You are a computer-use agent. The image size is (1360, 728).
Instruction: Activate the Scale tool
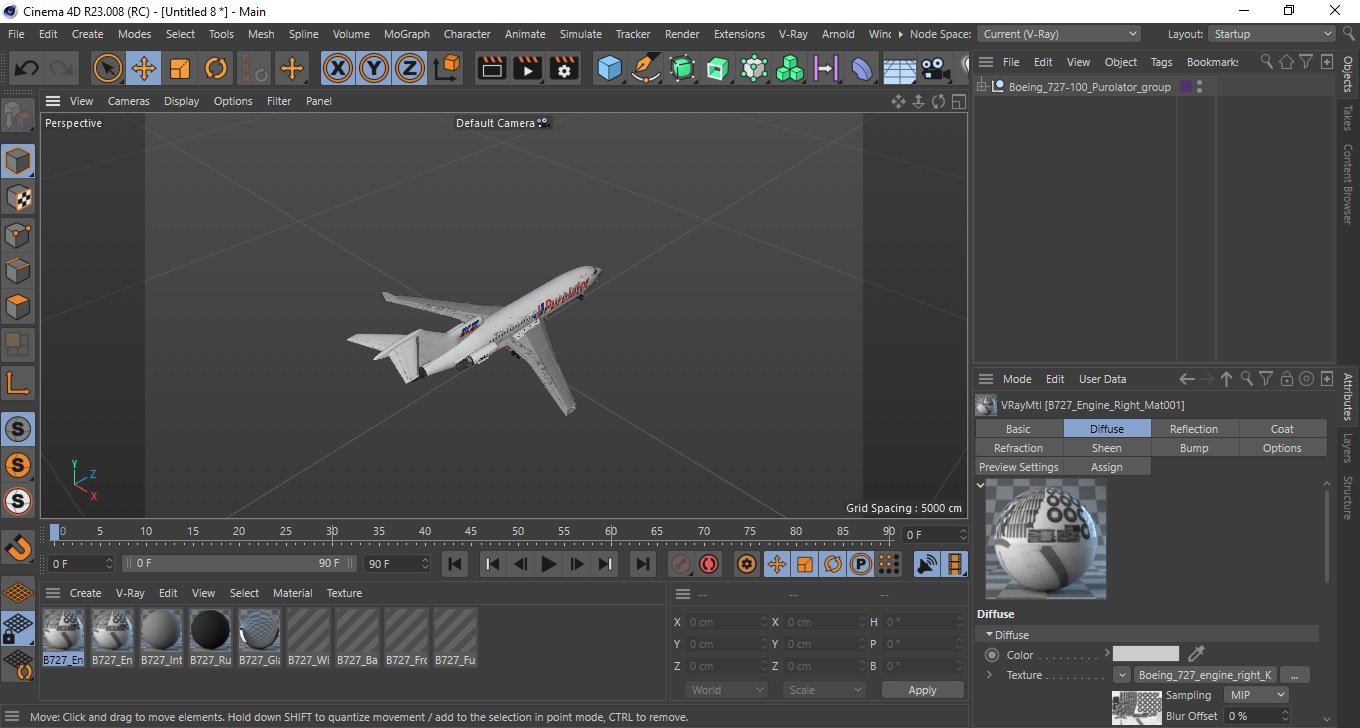[x=180, y=69]
